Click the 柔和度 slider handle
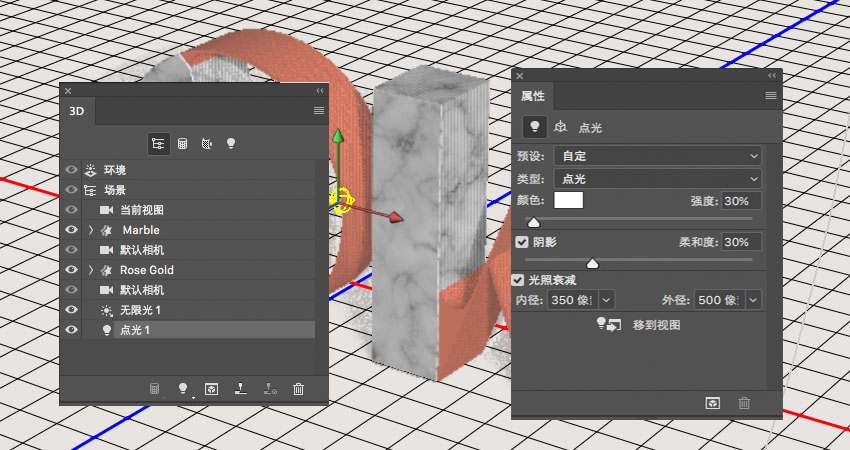850x450 pixels. pyautogui.click(x=593, y=263)
